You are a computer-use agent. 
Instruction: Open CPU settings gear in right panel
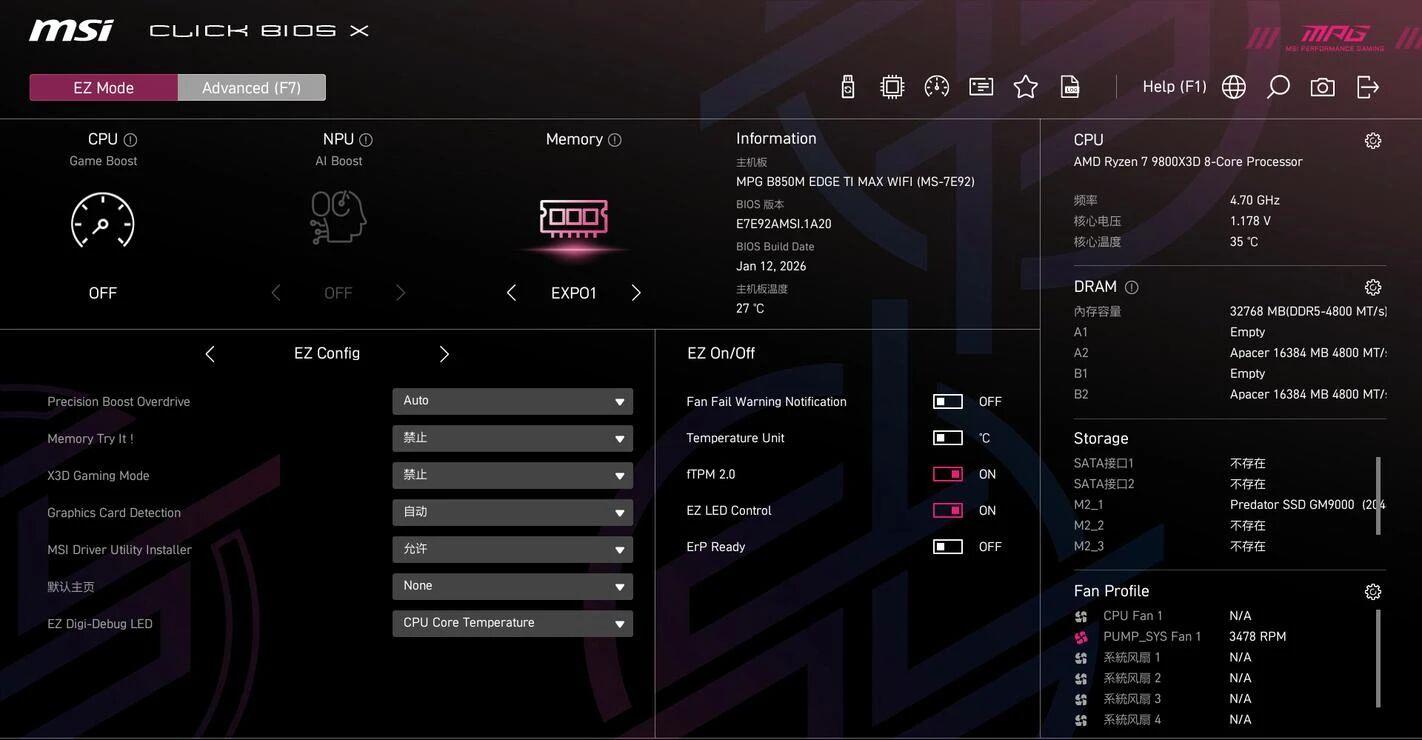[1373, 141]
